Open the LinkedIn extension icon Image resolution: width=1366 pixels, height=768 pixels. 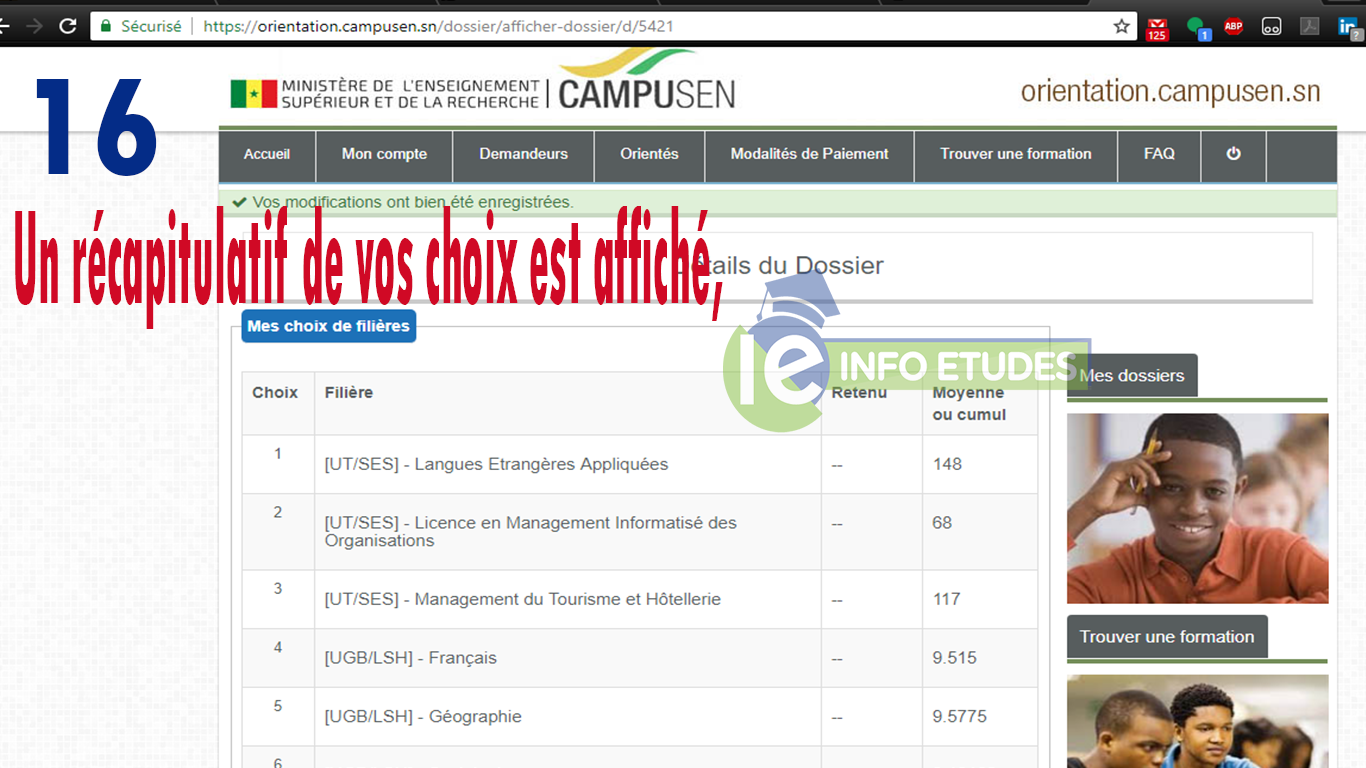(1348, 27)
